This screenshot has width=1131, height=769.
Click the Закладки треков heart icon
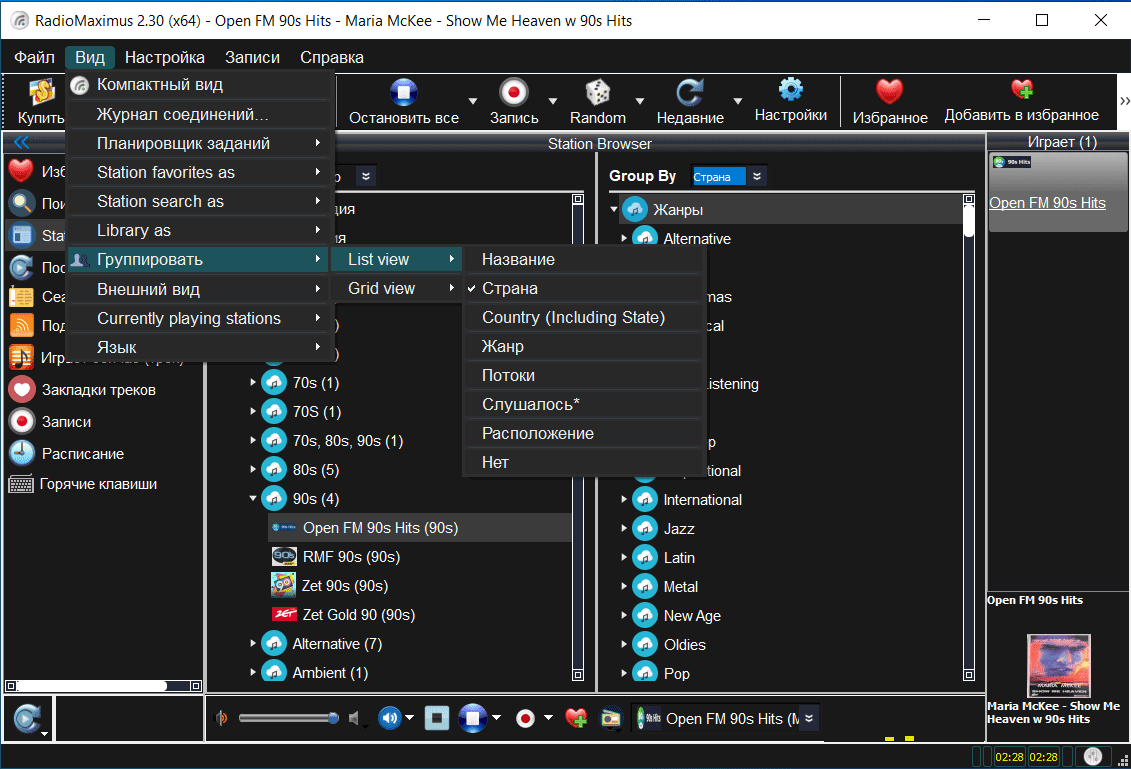tap(22, 390)
